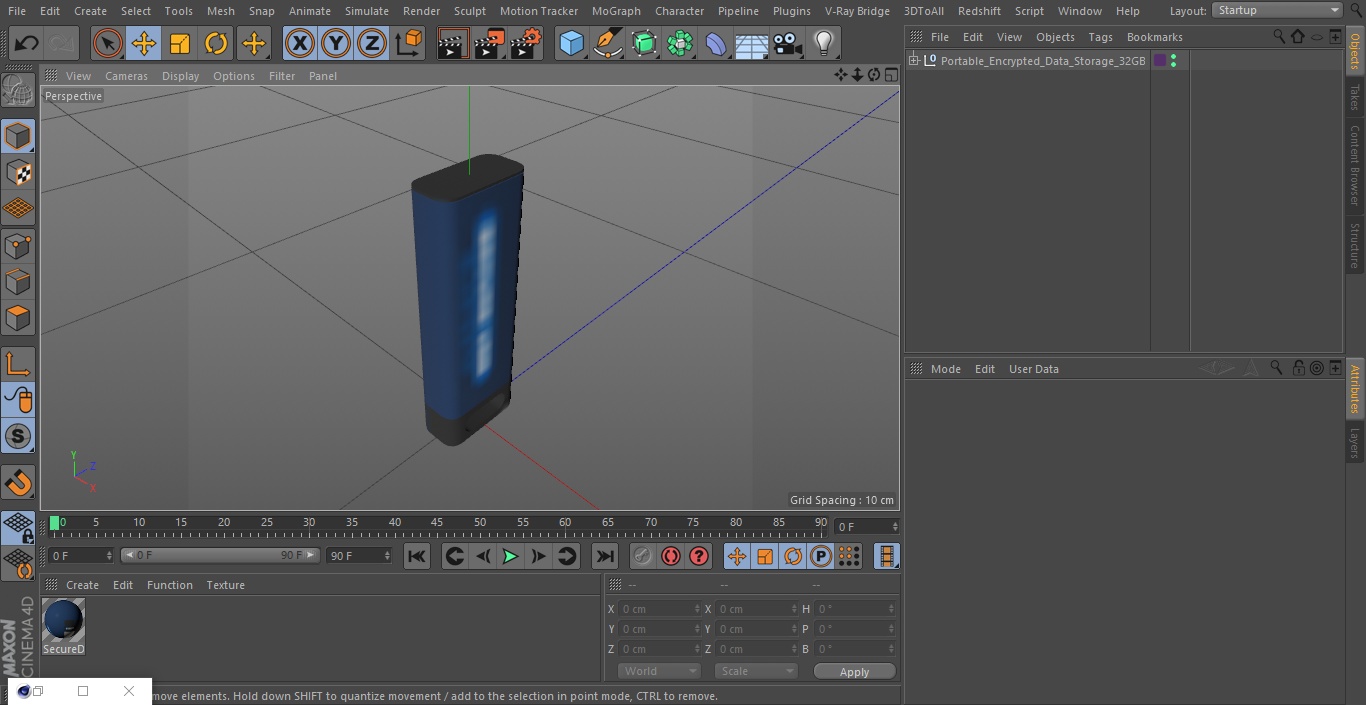Go to end of animation
This screenshot has height=705, width=1366.
click(x=605, y=556)
